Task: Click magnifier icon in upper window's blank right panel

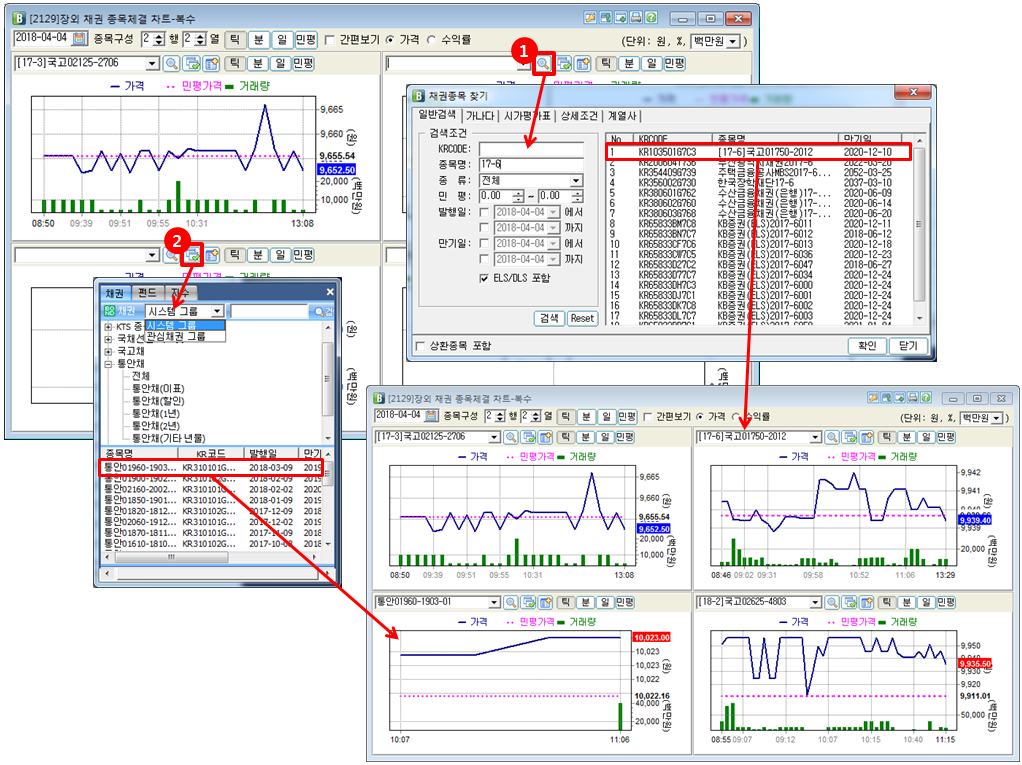Action: pos(543,63)
